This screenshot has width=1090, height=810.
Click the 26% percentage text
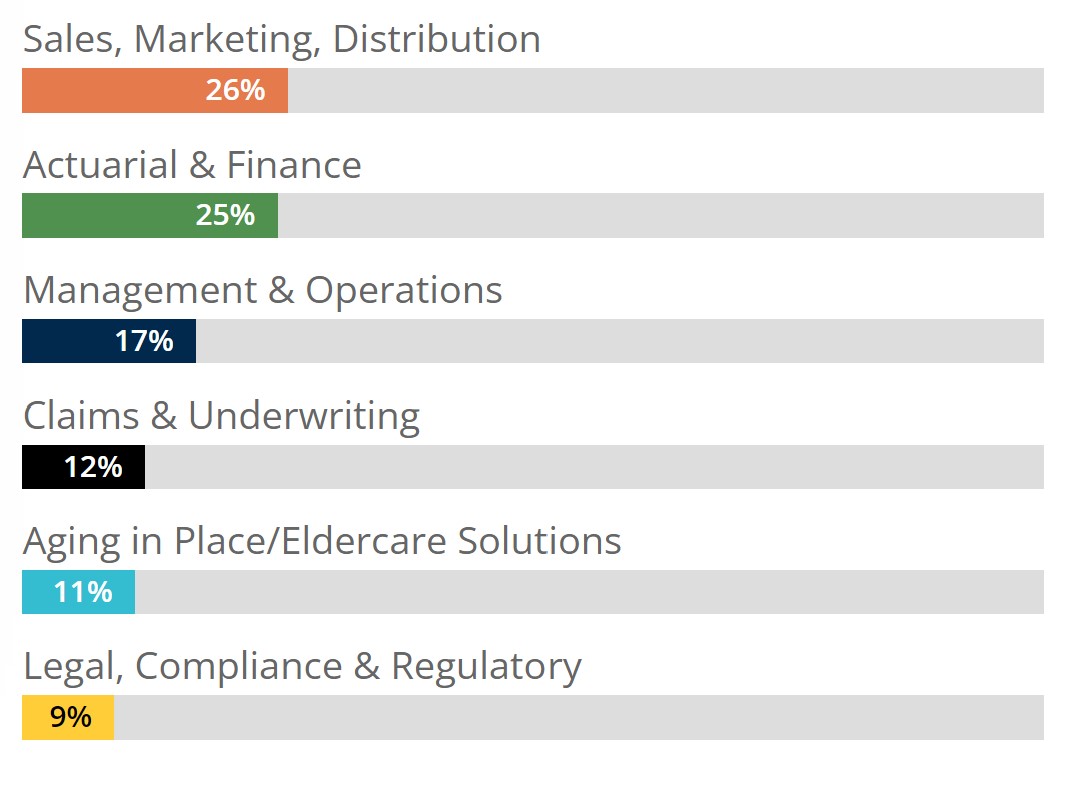(x=235, y=90)
